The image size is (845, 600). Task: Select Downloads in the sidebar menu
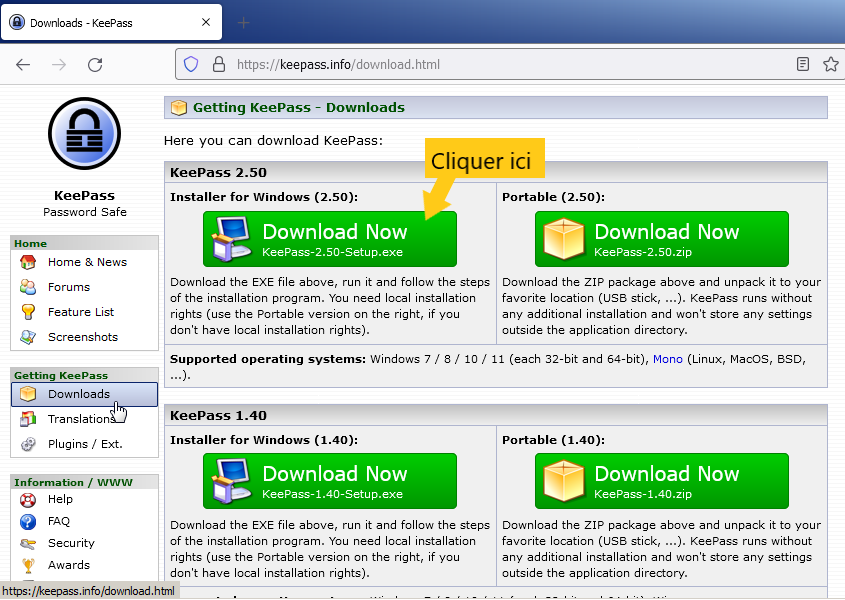point(84,394)
